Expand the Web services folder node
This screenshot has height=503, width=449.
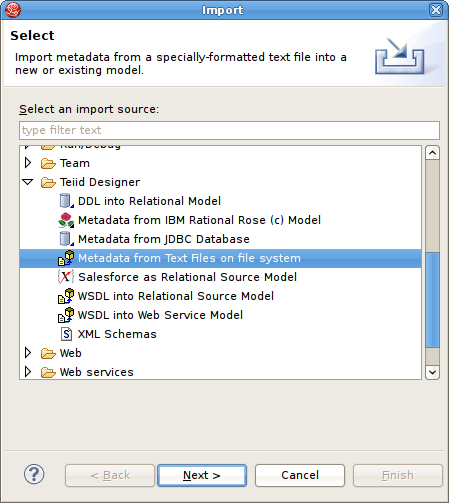tap(28, 372)
